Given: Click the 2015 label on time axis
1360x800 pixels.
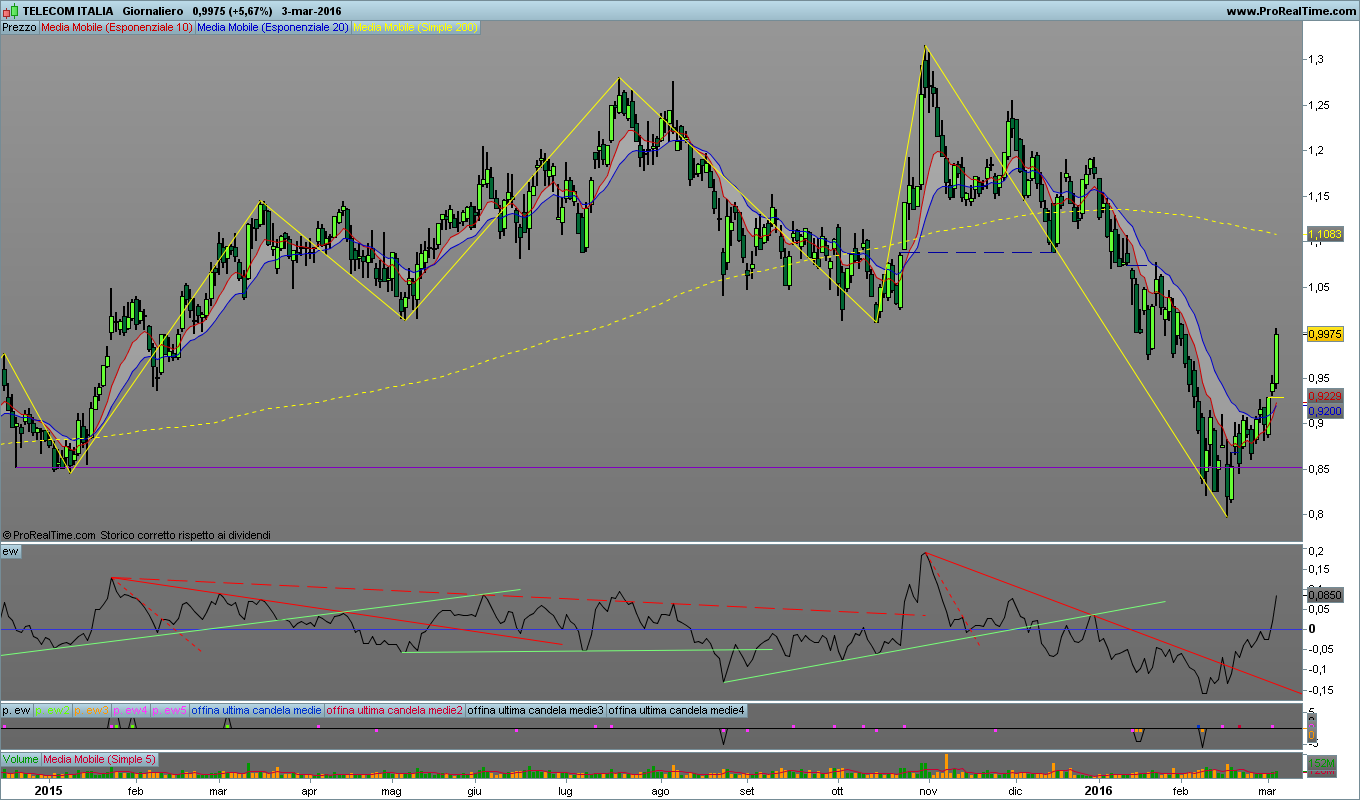Looking at the screenshot, I should point(49,790).
